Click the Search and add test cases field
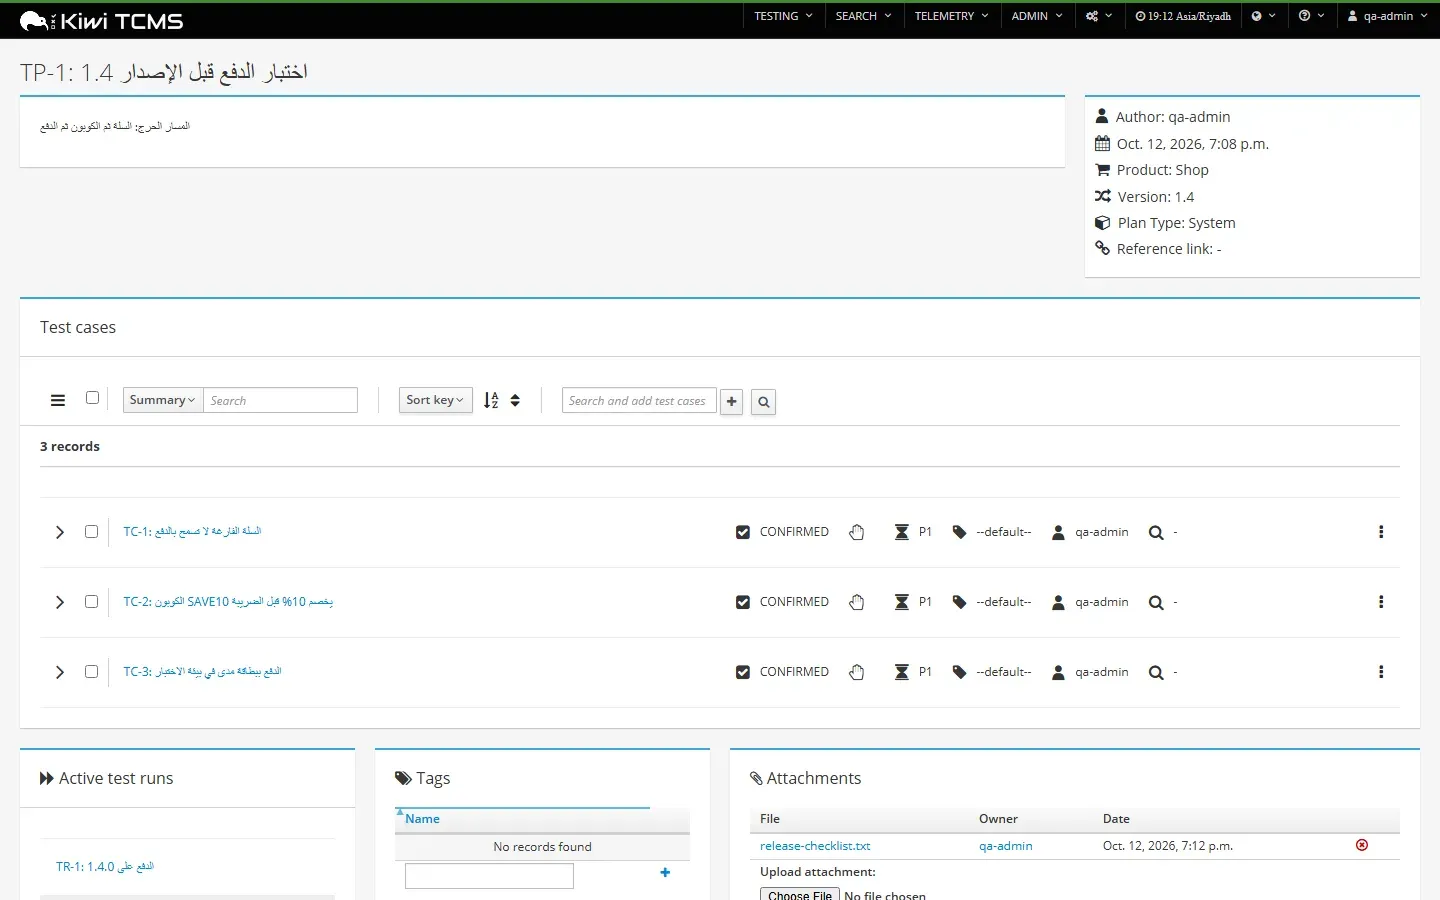Viewport: 1440px width, 900px height. (x=639, y=401)
